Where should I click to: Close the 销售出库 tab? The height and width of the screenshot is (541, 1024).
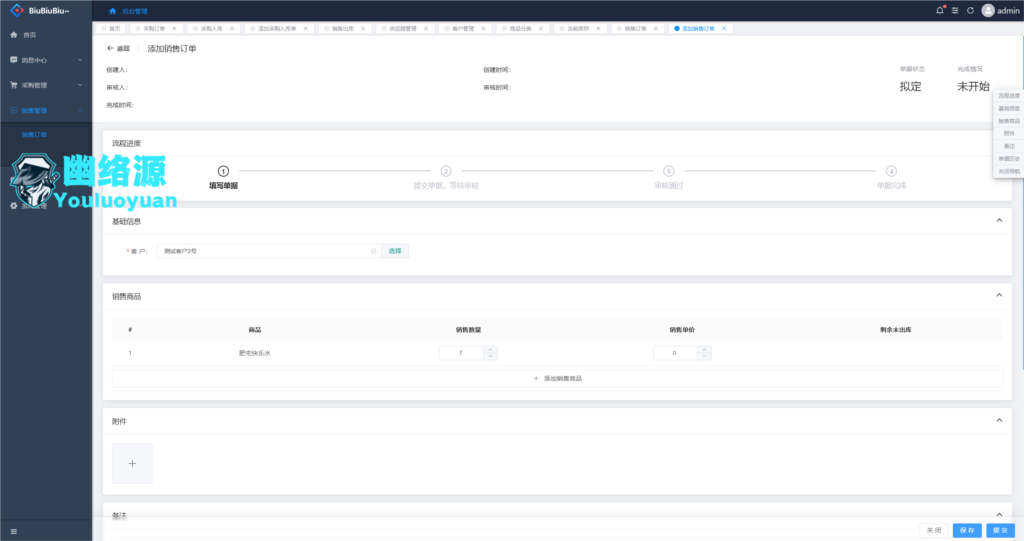pyautogui.click(x=363, y=29)
